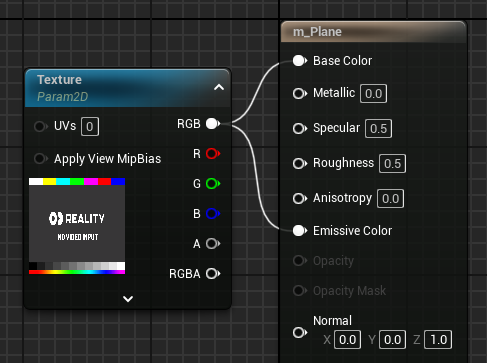Viewport: 487px width, 363px height.
Task: Click the UVs input pin
Action: click(41, 126)
